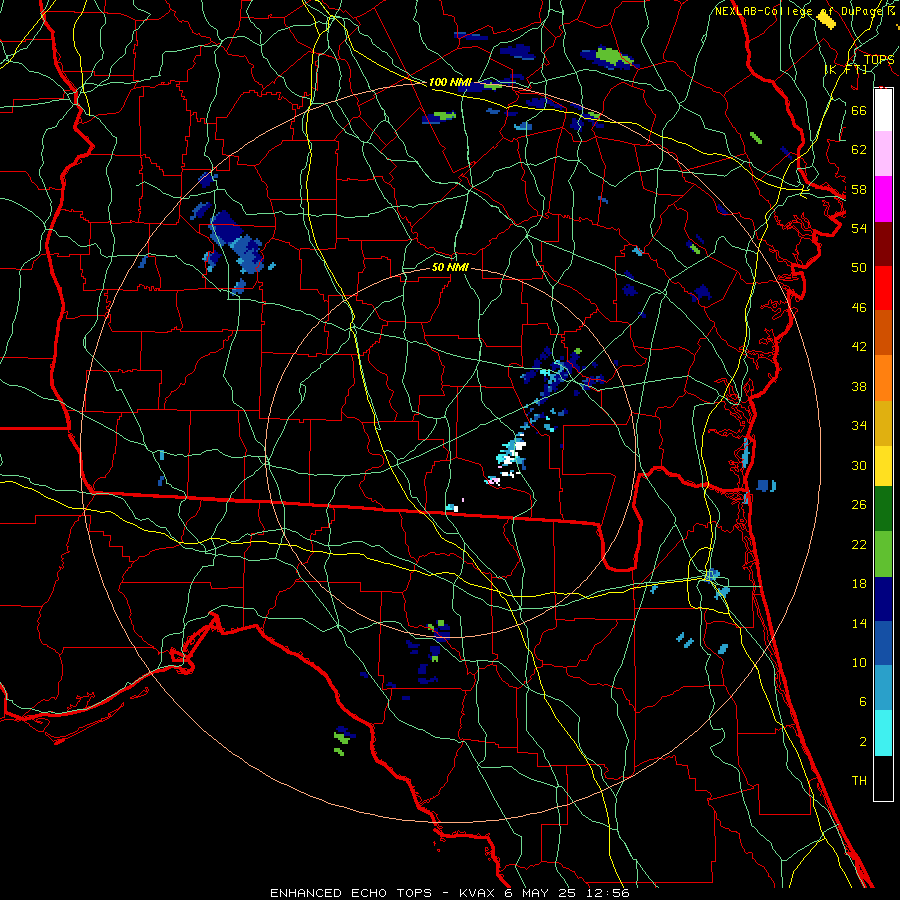Image resolution: width=900 pixels, height=900 pixels.
Task: Click the "22" legend value
Action: click(859, 544)
